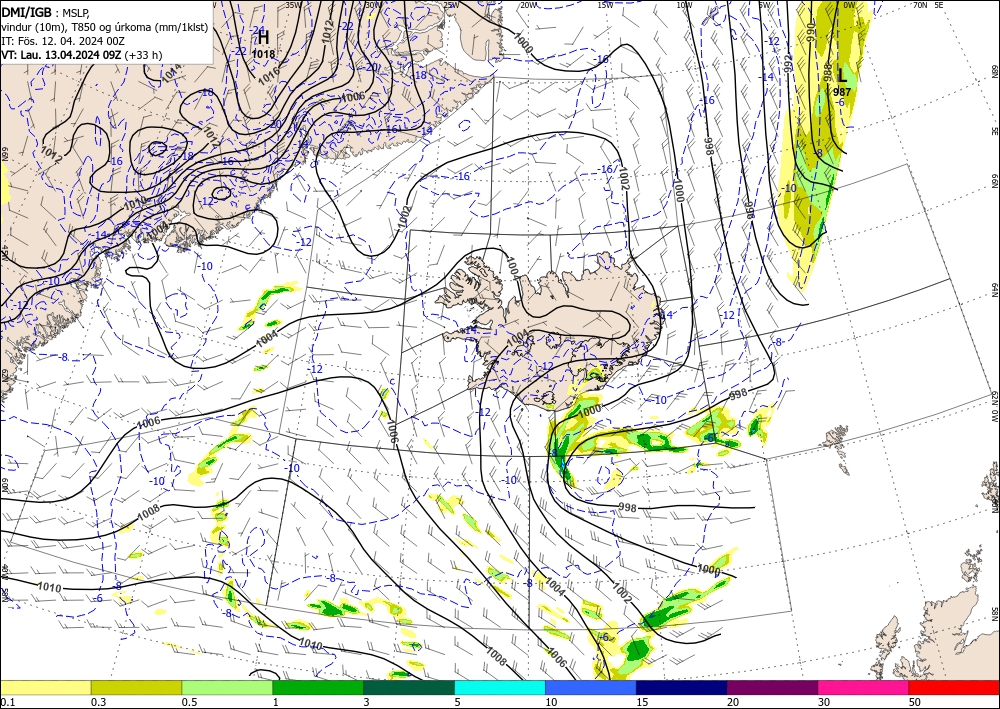Click the yellow 0.1–0.3 mm legend swatch

click(x=45, y=687)
